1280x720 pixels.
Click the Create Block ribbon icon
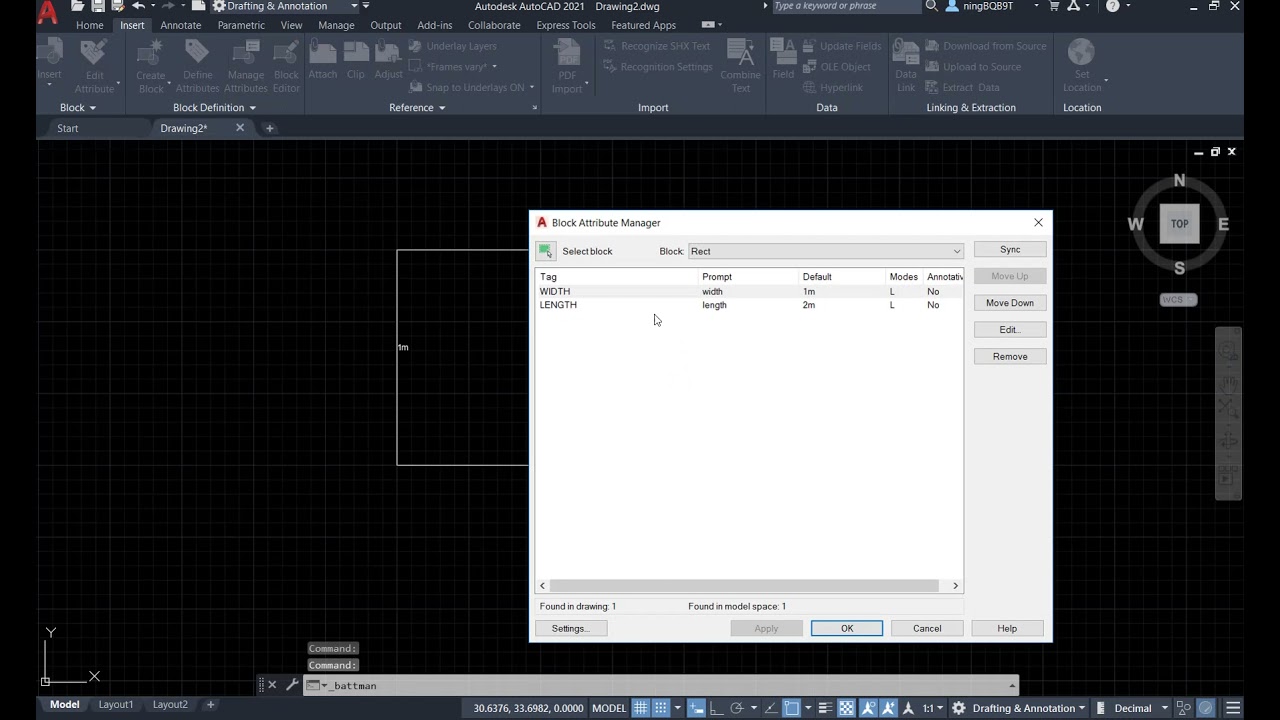[x=151, y=66]
